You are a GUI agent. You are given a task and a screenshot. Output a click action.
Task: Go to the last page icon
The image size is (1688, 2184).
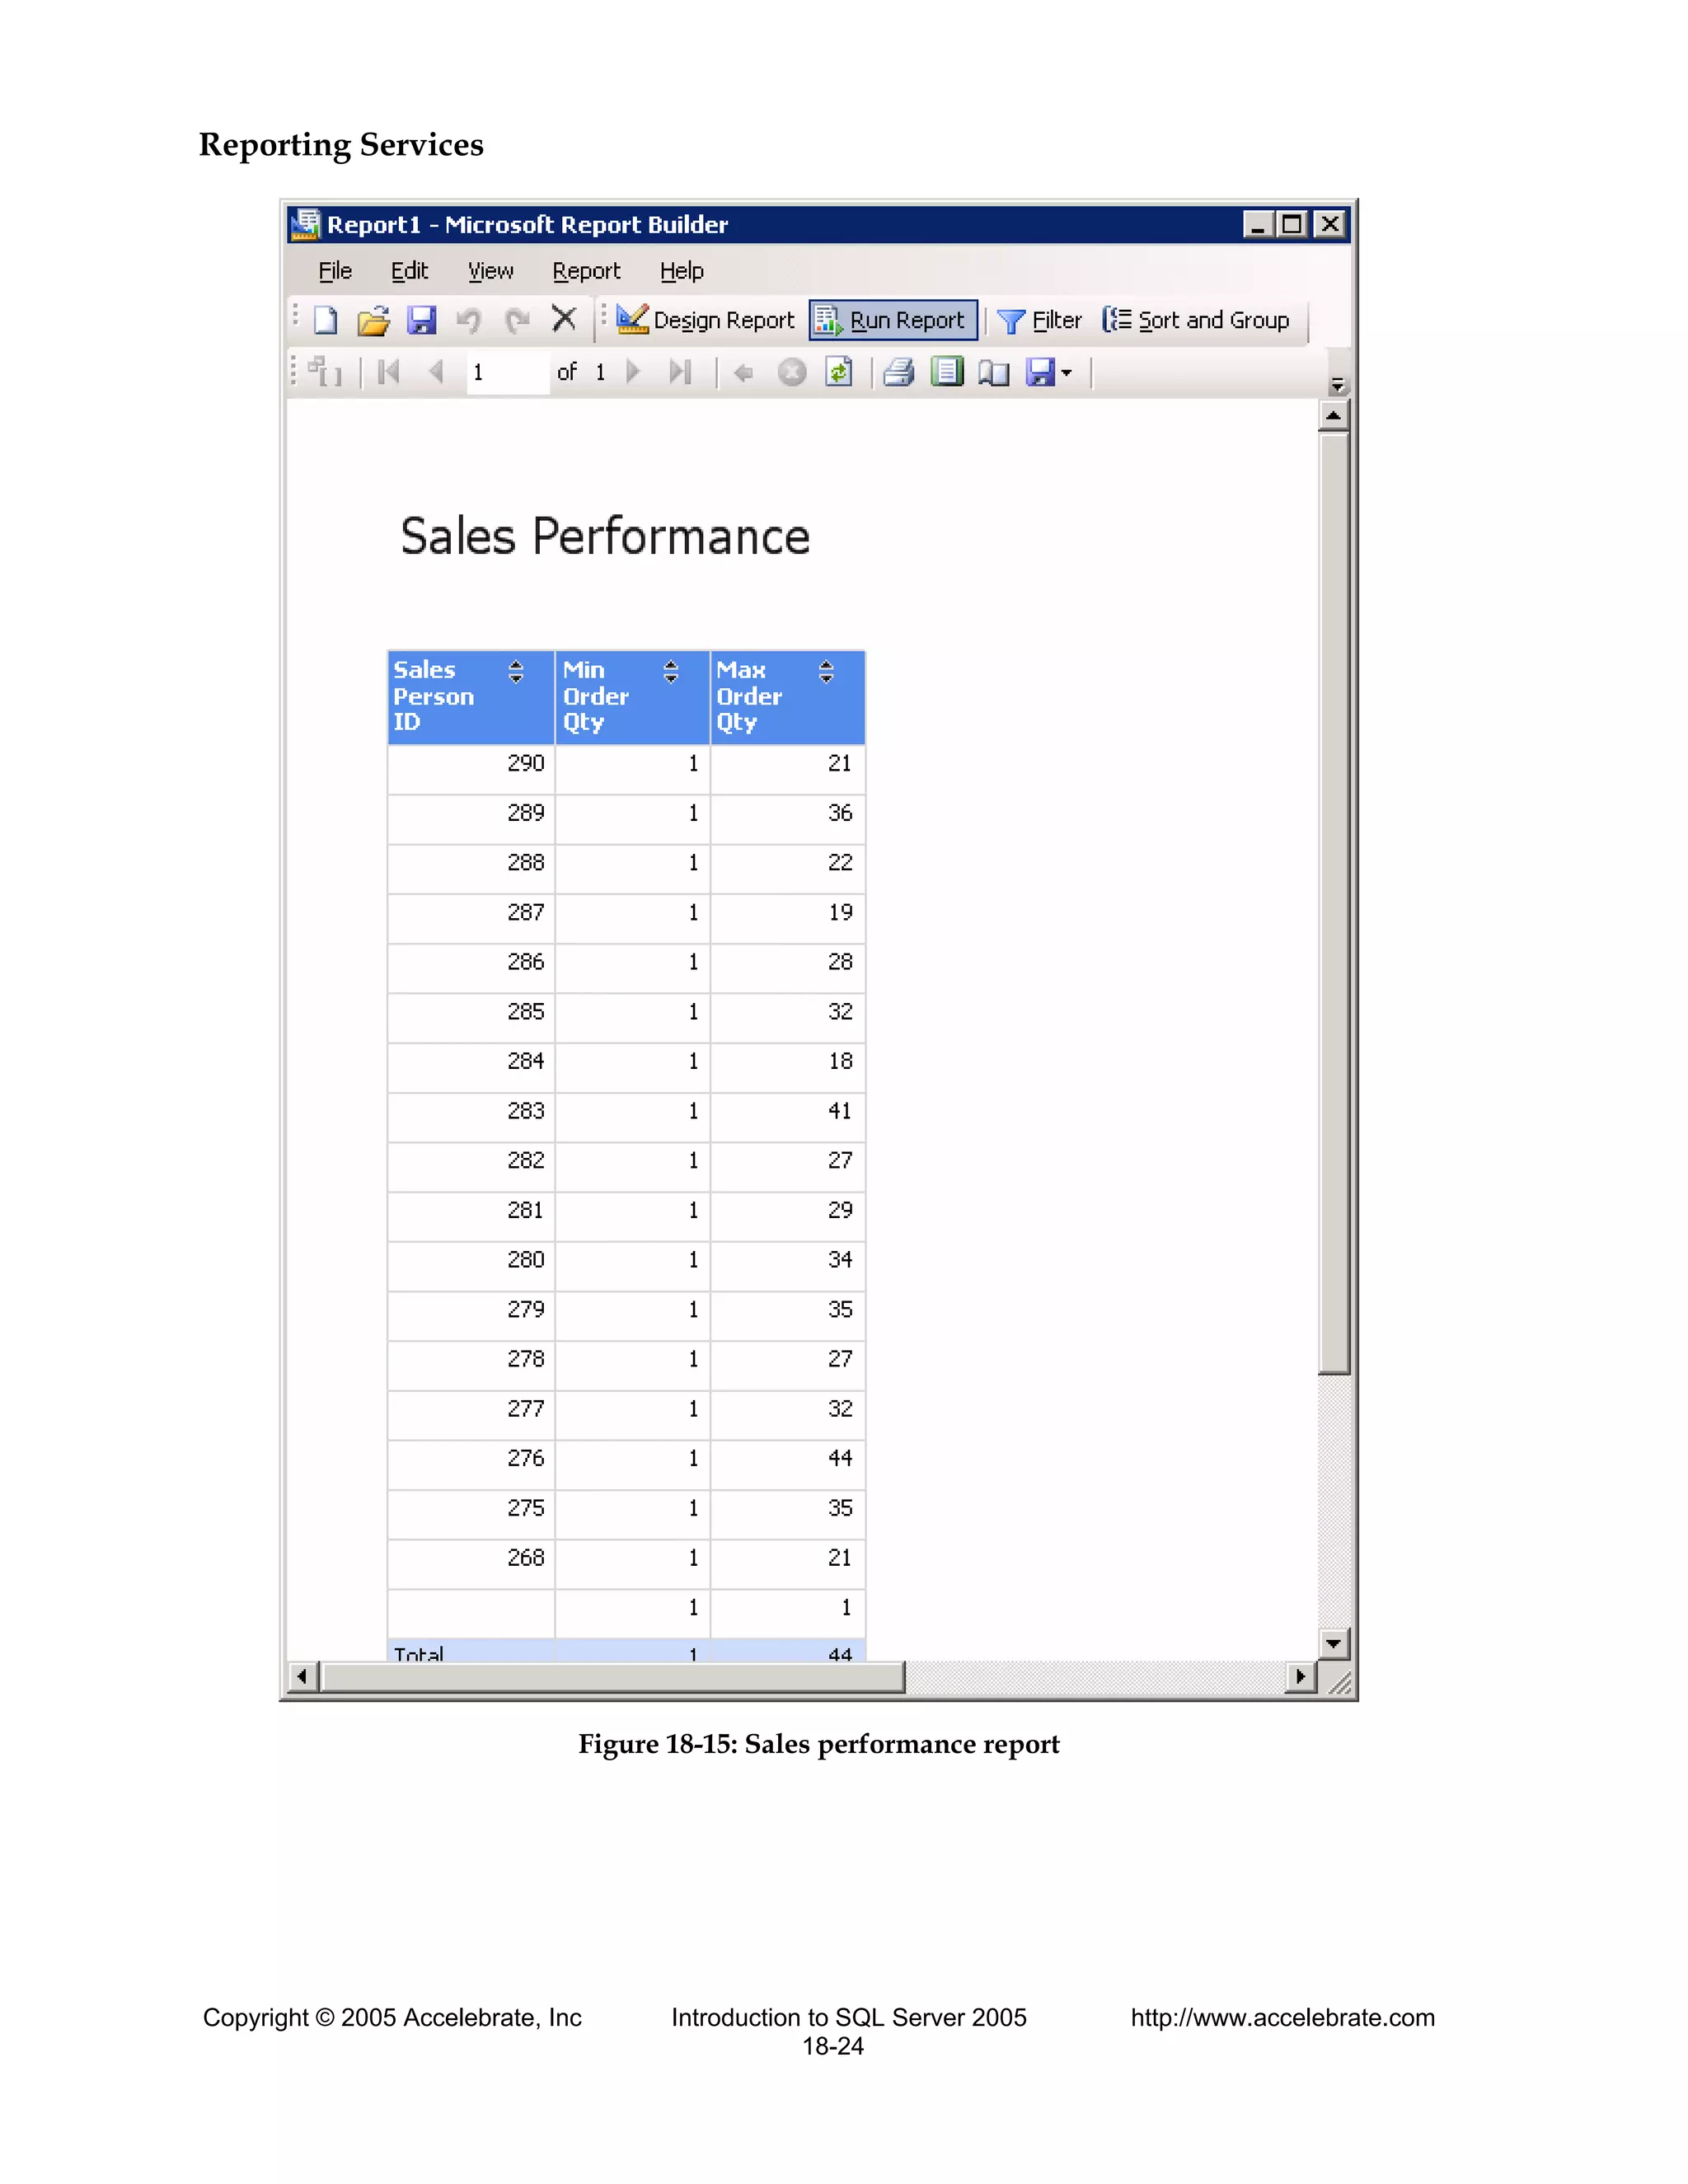[x=681, y=372]
